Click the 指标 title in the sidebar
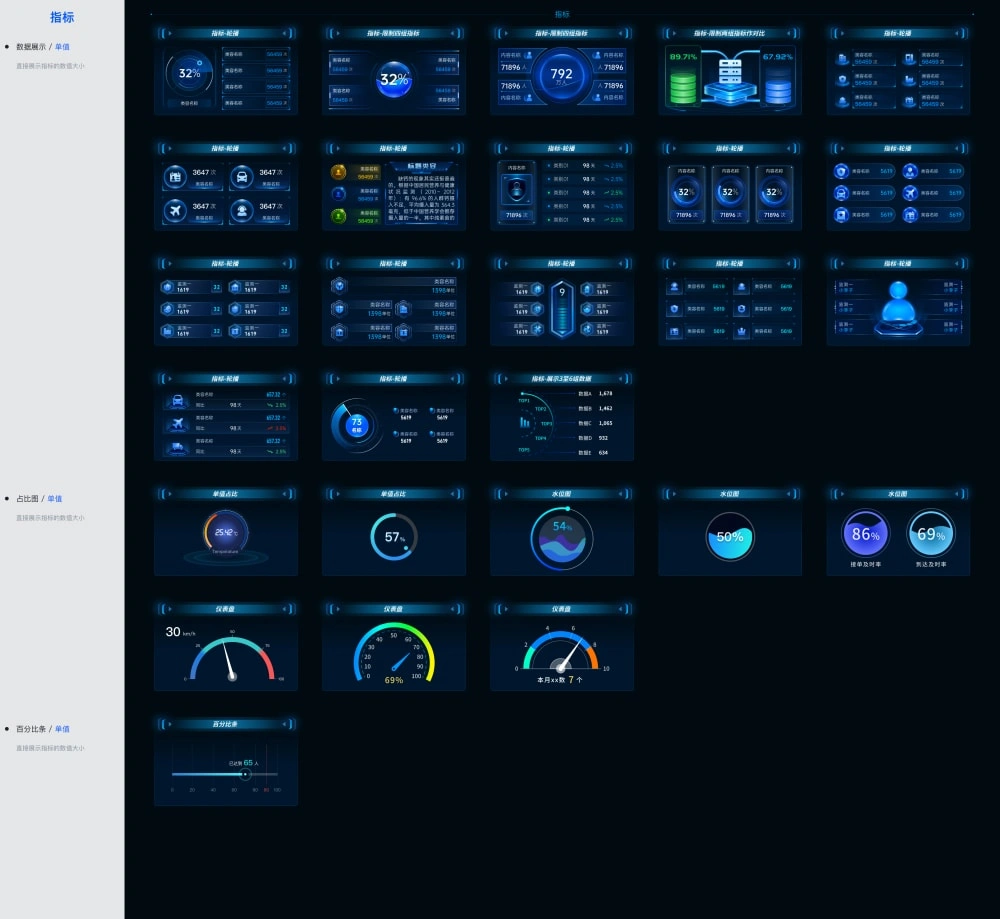Screen dimensions: 1000x919 pyautogui.click(x=62, y=17)
